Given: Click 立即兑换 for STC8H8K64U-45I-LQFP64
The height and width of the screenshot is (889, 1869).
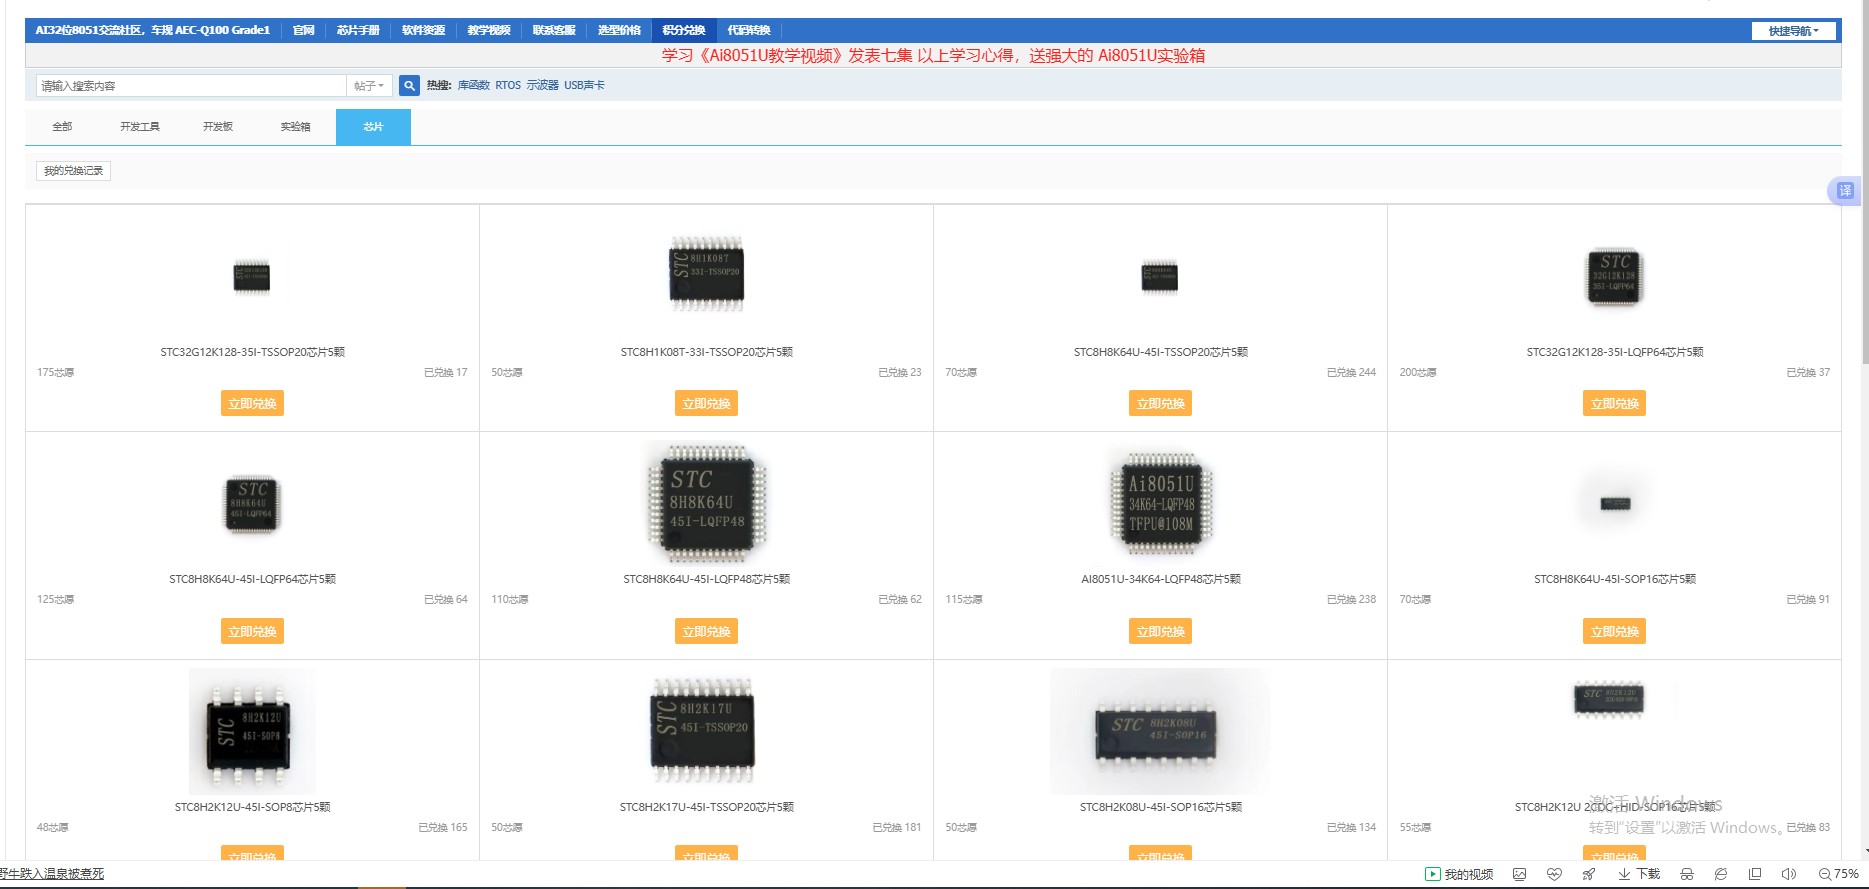Looking at the screenshot, I should [x=252, y=632].
